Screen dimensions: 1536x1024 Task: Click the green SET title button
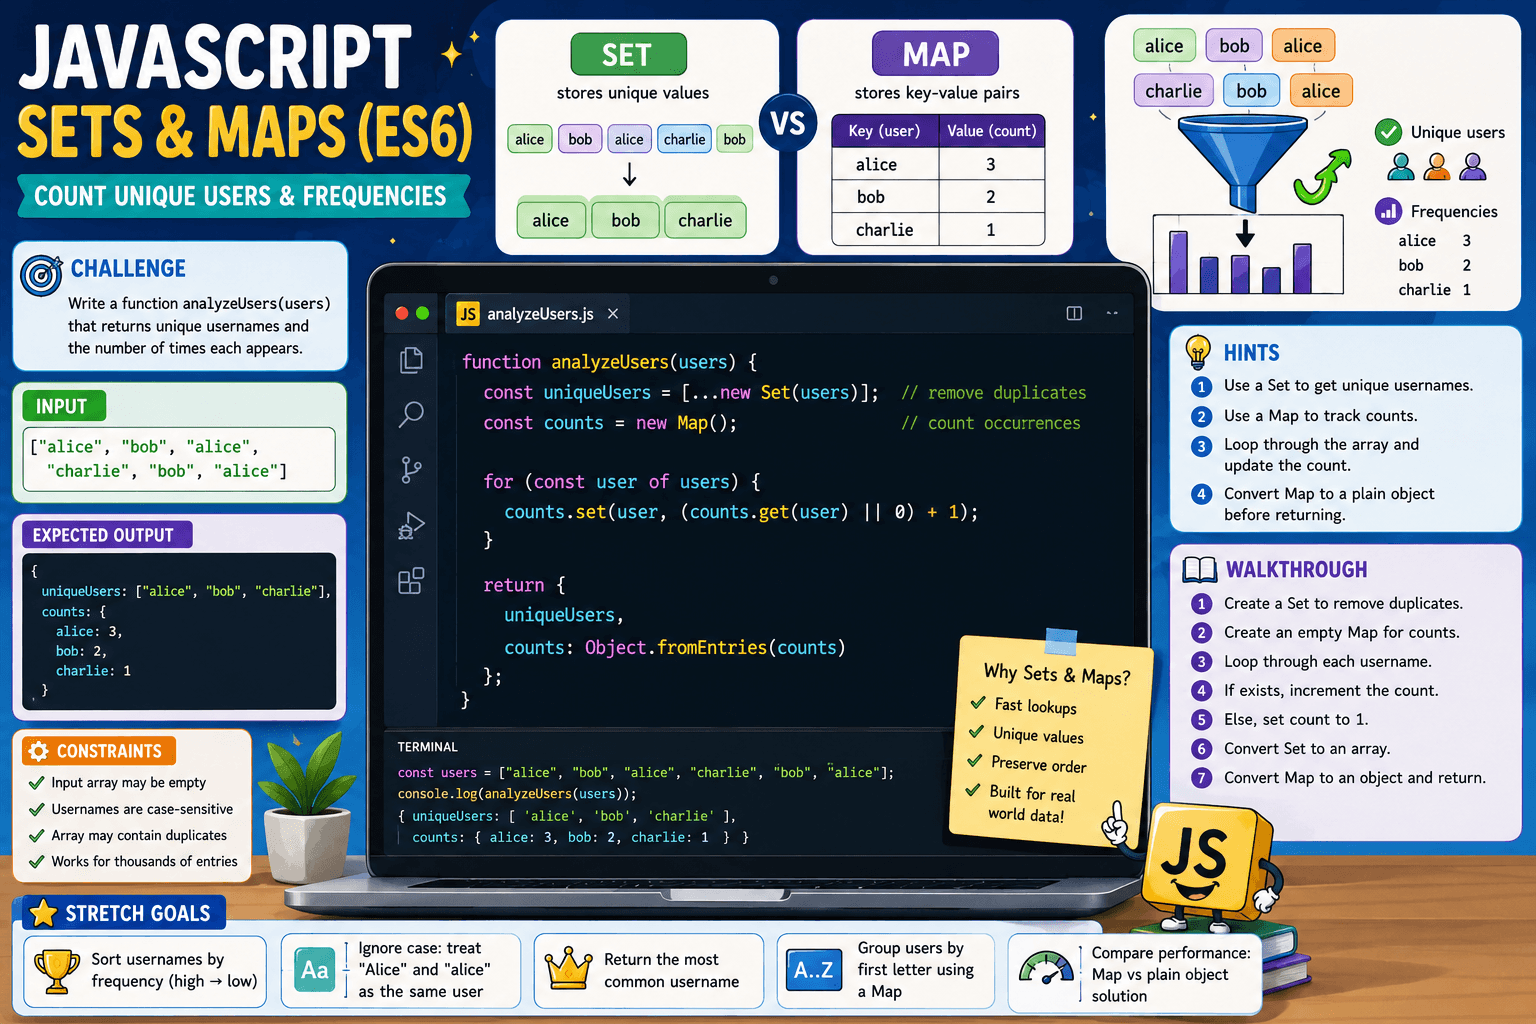coord(628,54)
